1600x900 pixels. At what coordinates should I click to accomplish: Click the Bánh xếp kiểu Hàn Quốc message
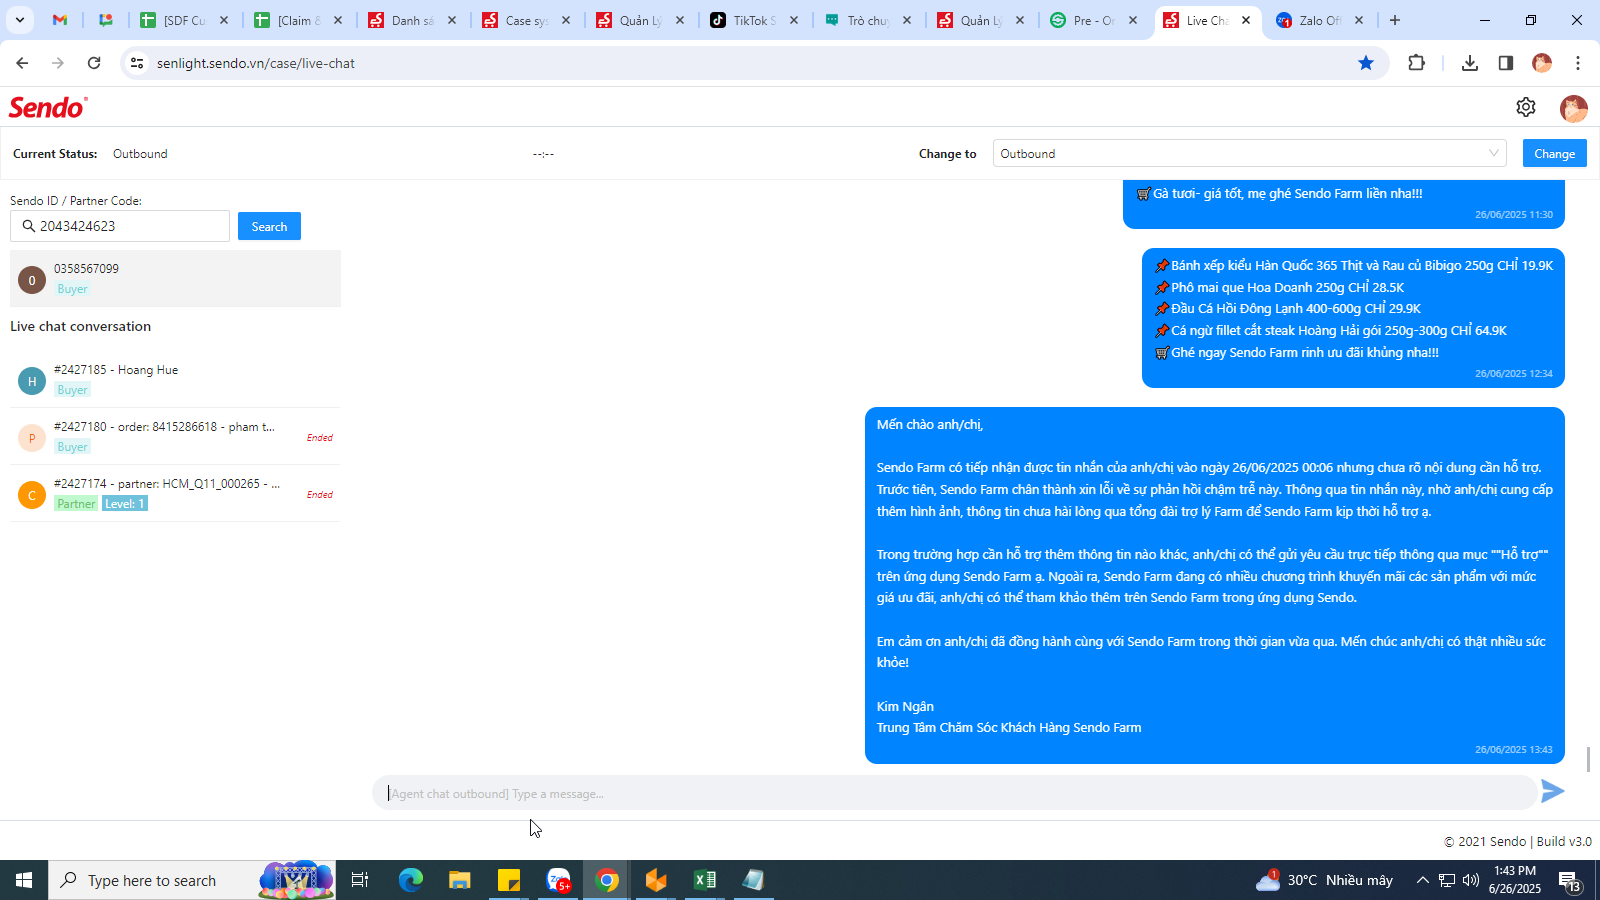1353,317
